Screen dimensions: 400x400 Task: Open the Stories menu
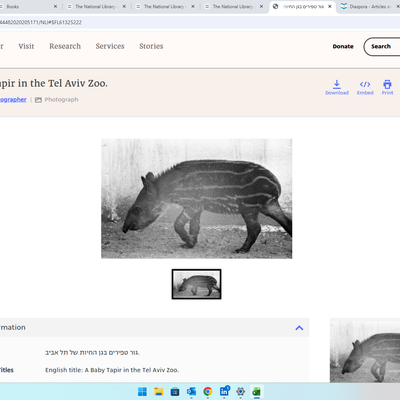click(151, 46)
